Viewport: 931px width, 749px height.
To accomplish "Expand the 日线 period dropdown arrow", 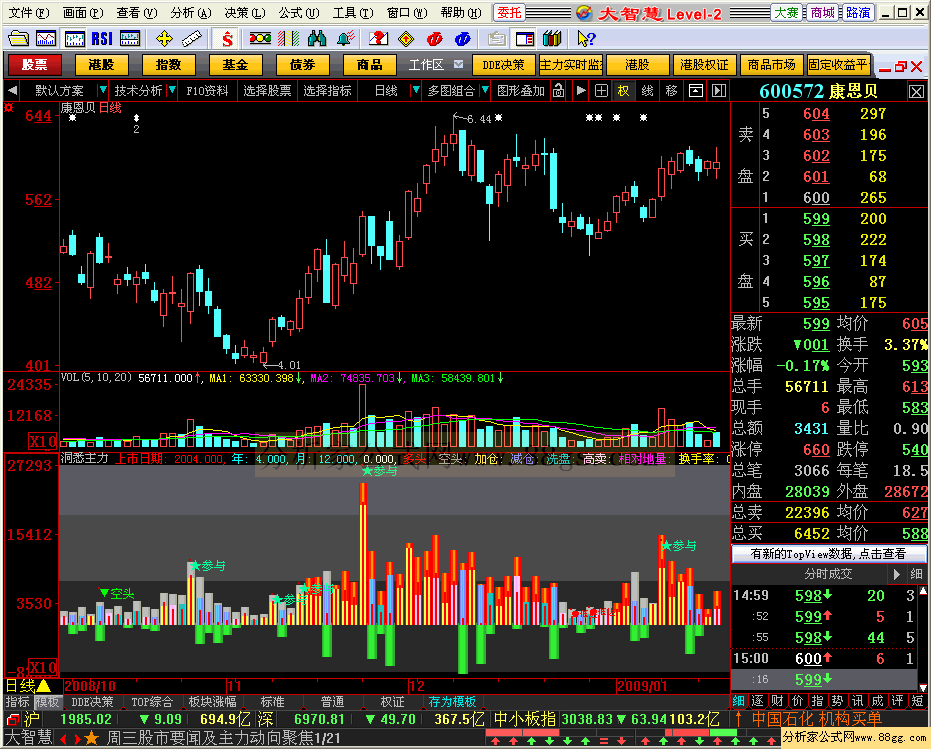I will coord(416,91).
